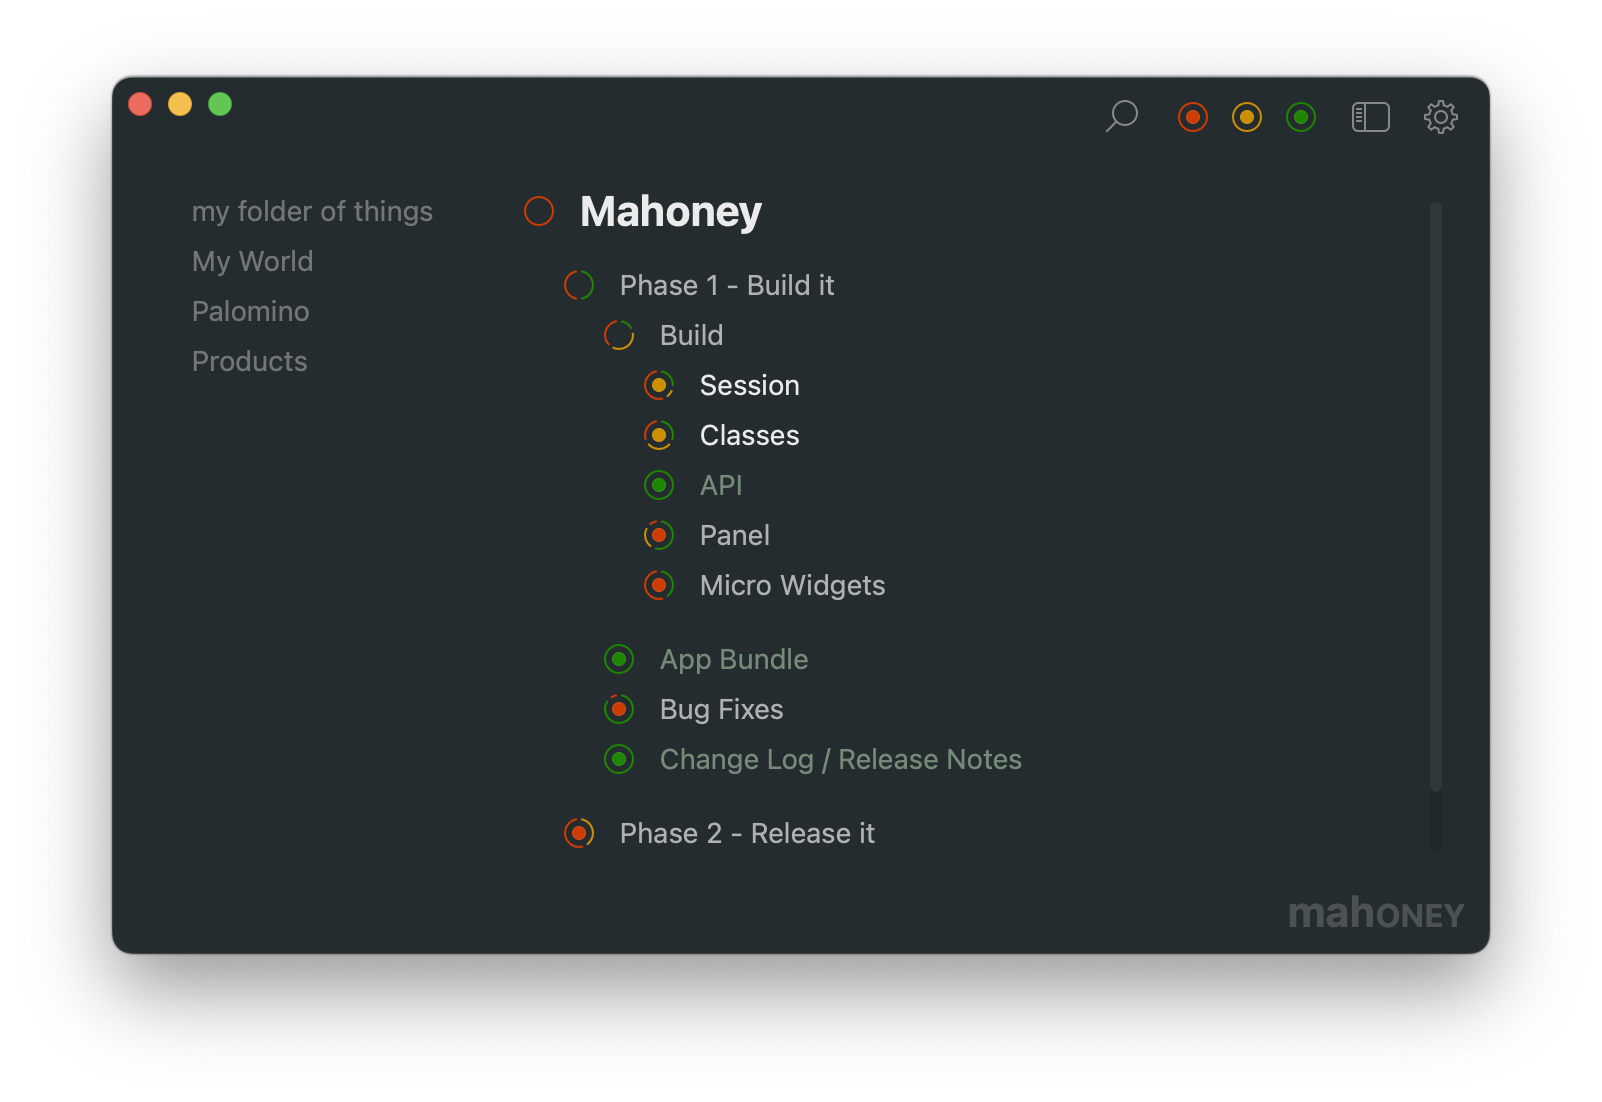Click the status icon next to Bug Fixes
1602x1102 pixels.
tap(619, 709)
